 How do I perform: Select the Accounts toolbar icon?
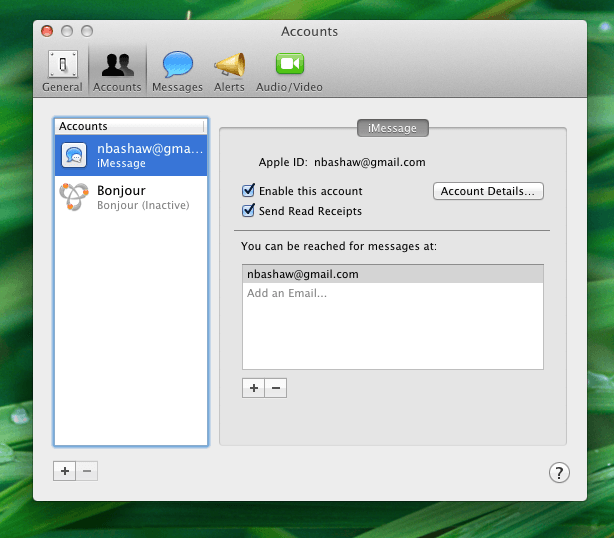pos(117,70)
